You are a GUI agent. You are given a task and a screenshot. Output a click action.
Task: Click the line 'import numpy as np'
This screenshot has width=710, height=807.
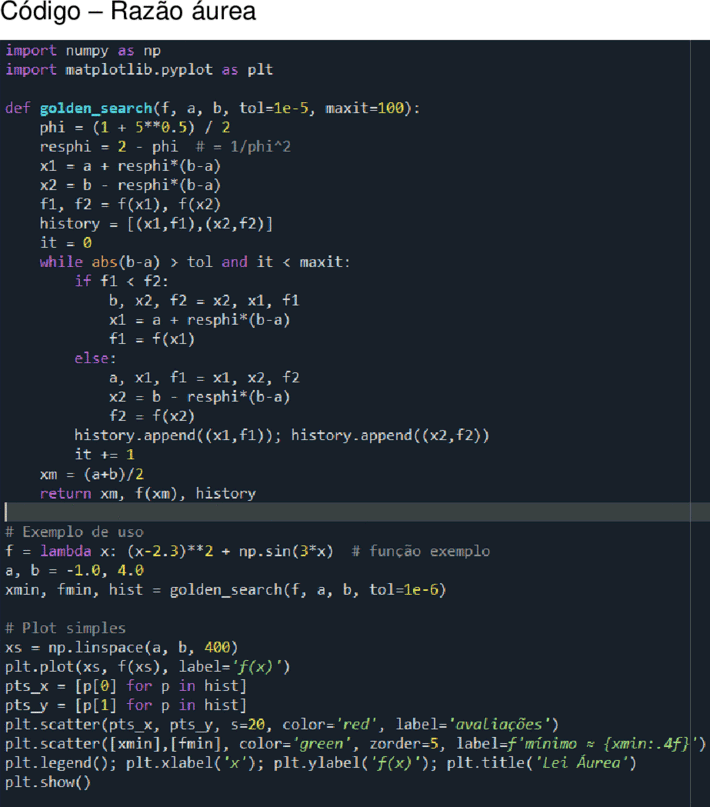point(83,50)
